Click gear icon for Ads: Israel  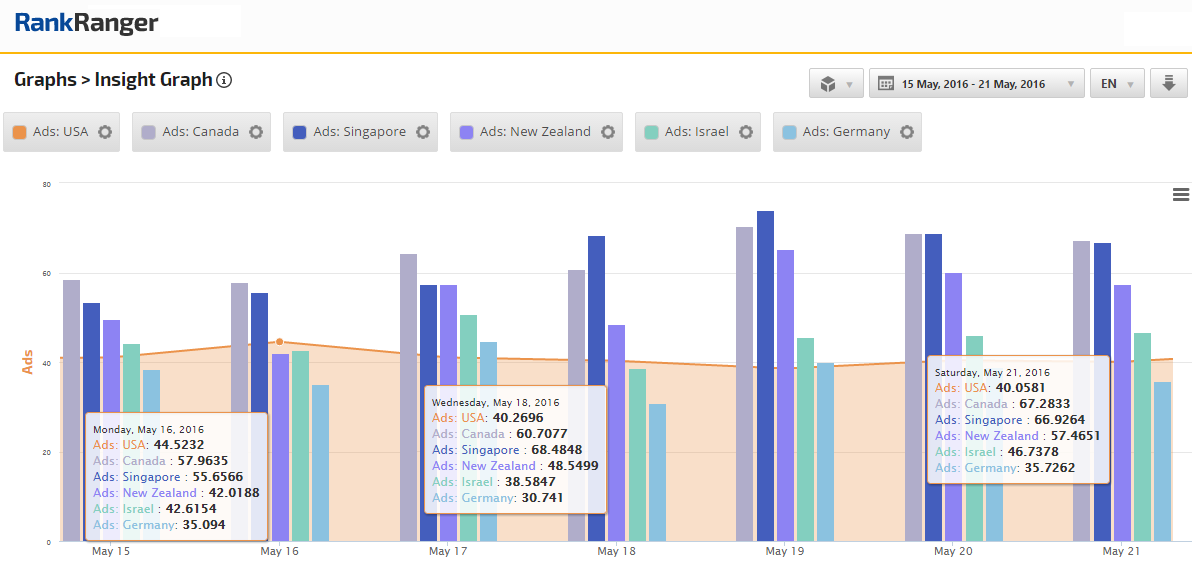pyautogui.click(x=746, y=132)
